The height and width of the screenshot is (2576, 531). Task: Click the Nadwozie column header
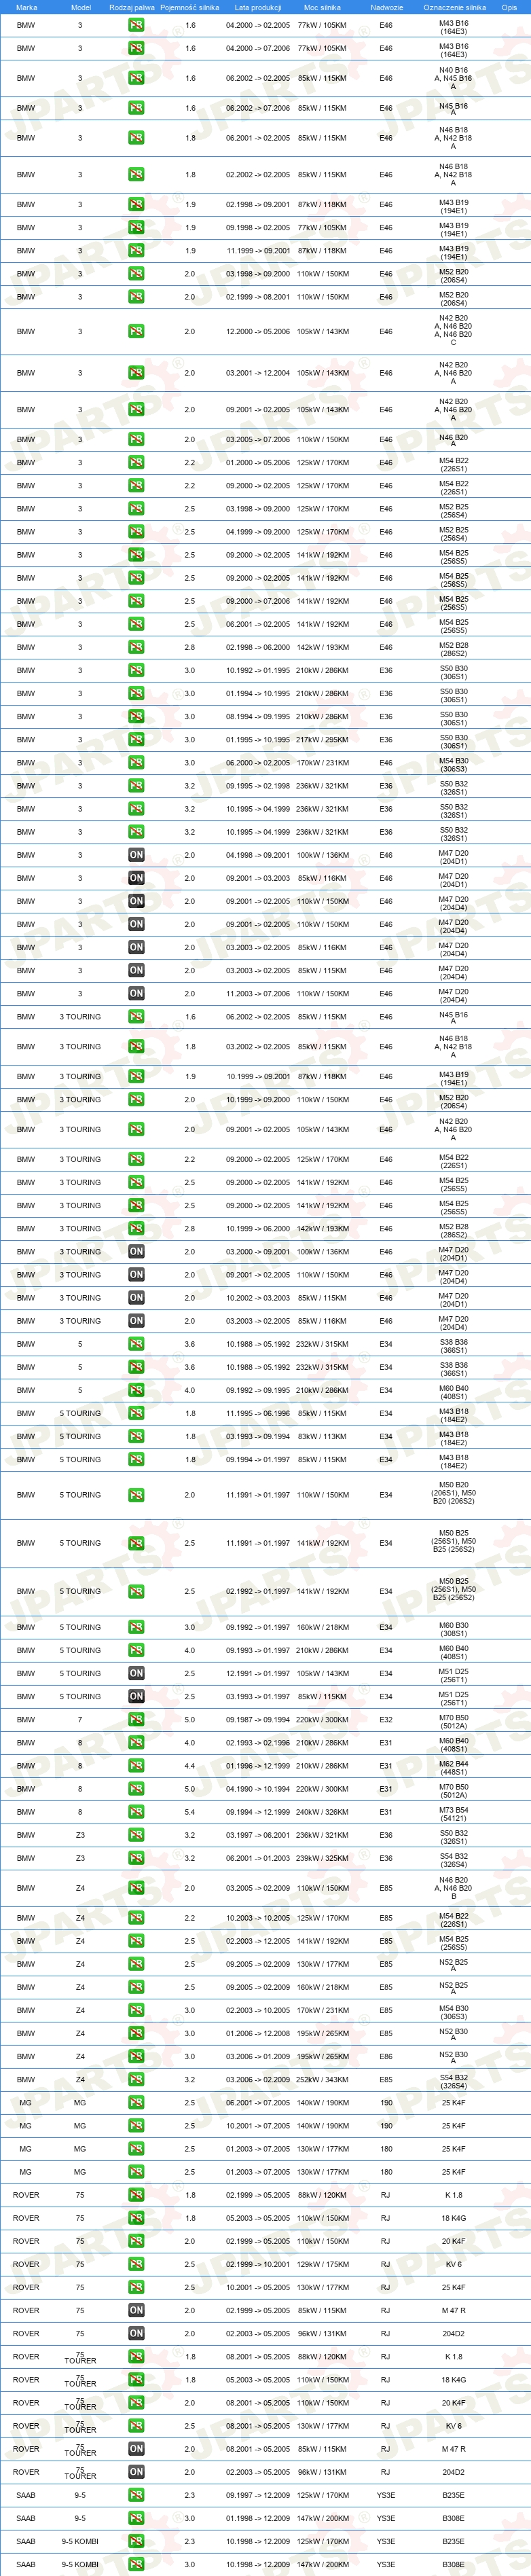click(x=386, y=7)
